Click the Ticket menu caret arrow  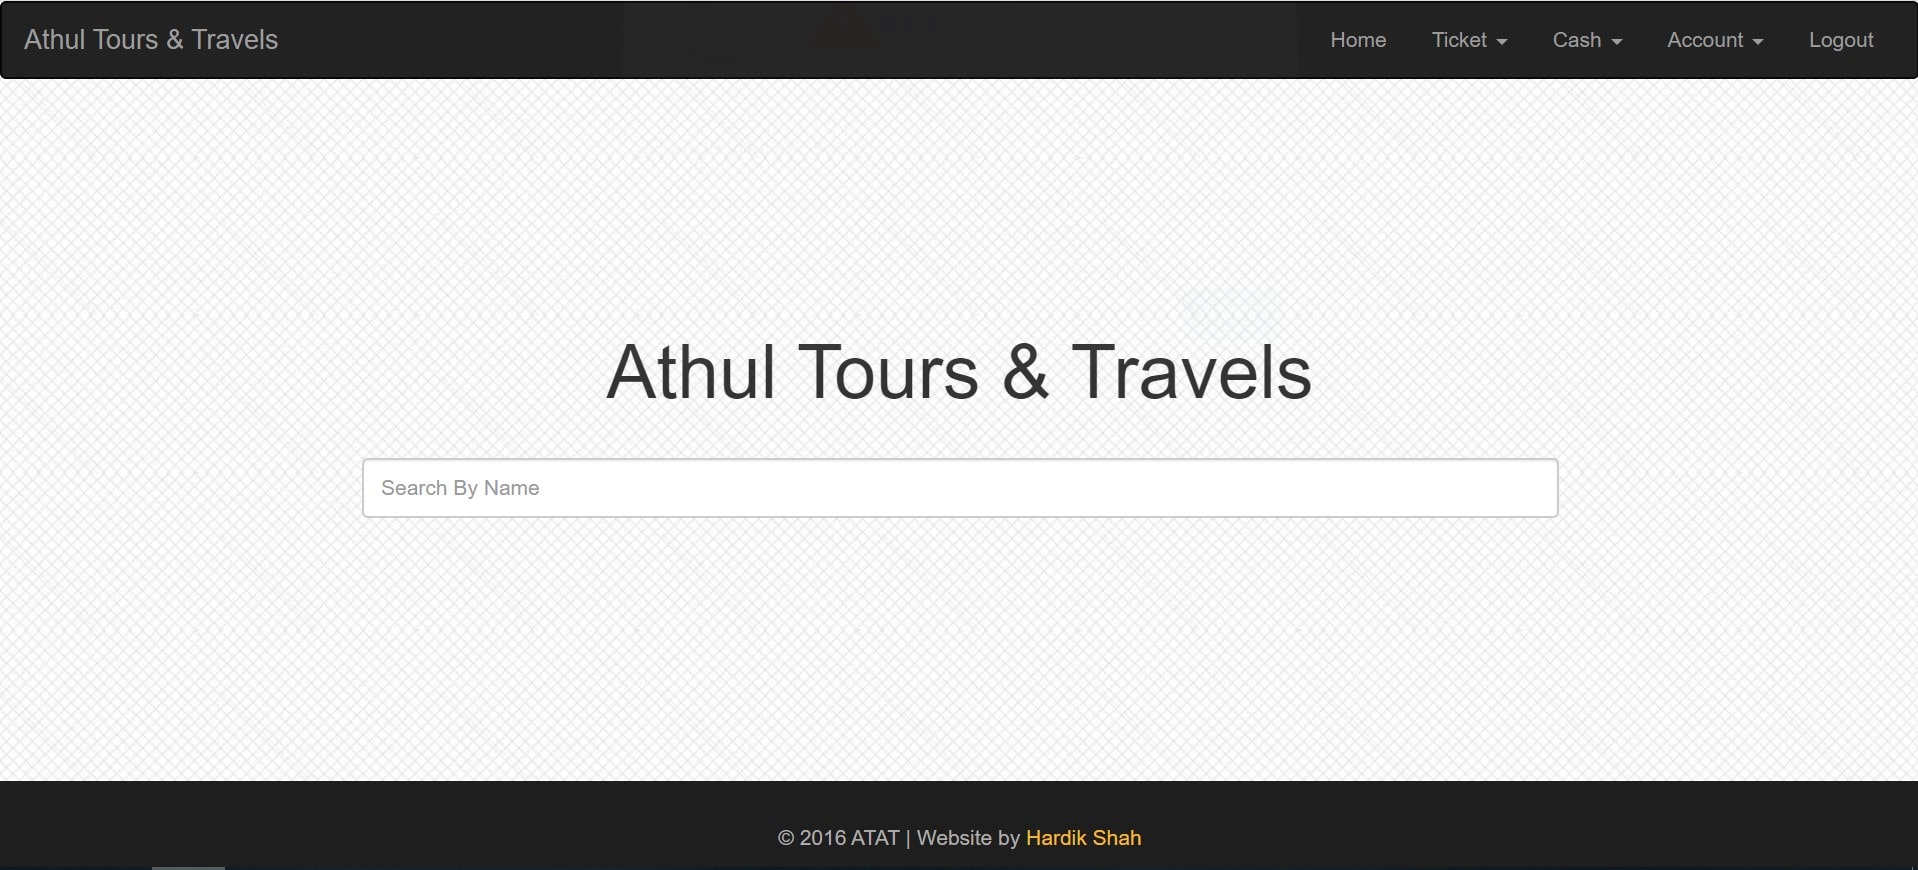[1501, 42]
